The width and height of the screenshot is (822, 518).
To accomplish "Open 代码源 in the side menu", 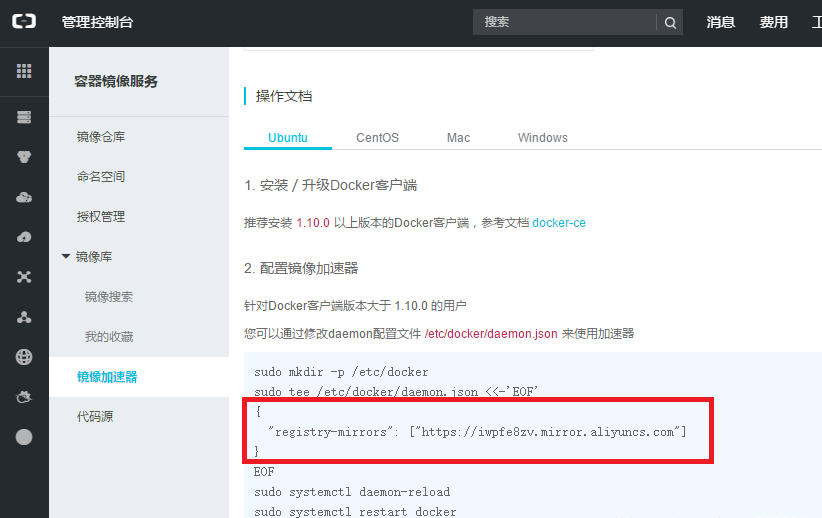I will coord(95,417).
